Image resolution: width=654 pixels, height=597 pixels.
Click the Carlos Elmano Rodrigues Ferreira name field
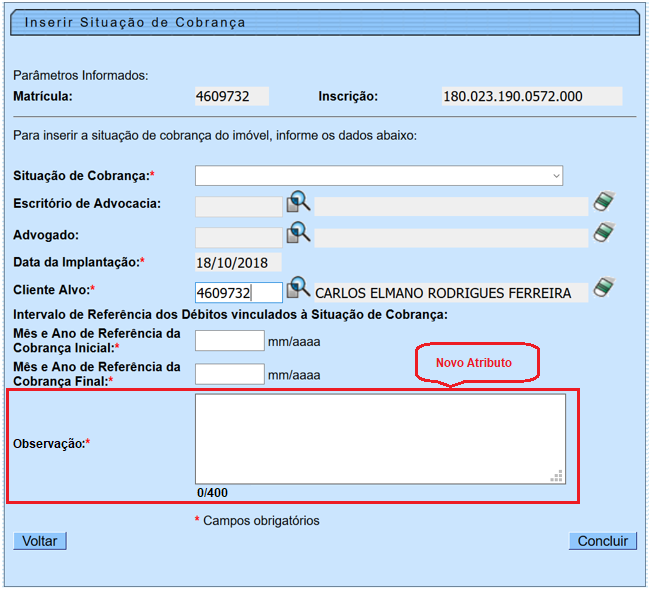(x=451, y=293)
